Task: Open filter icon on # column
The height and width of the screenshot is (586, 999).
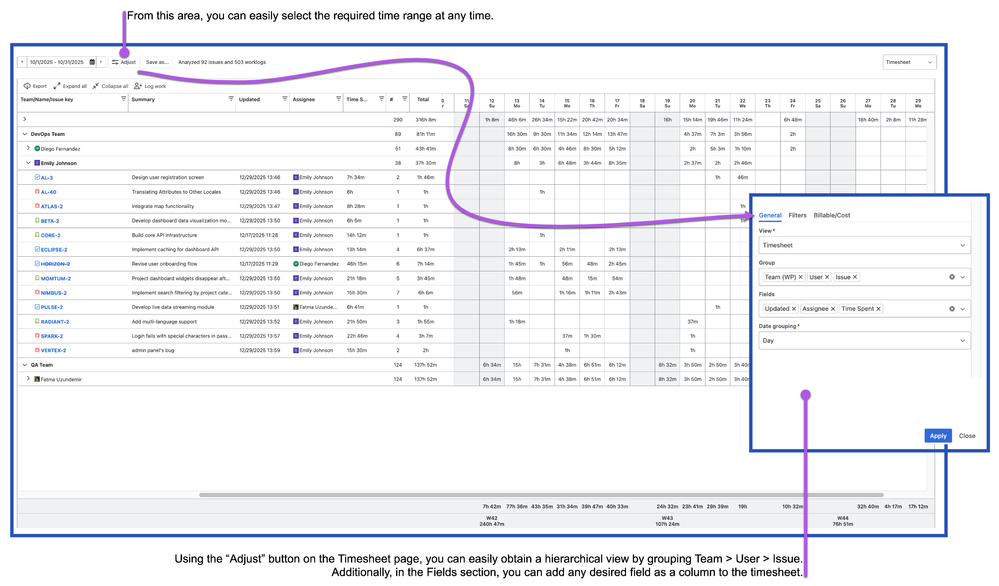Action: pos(405,99)
